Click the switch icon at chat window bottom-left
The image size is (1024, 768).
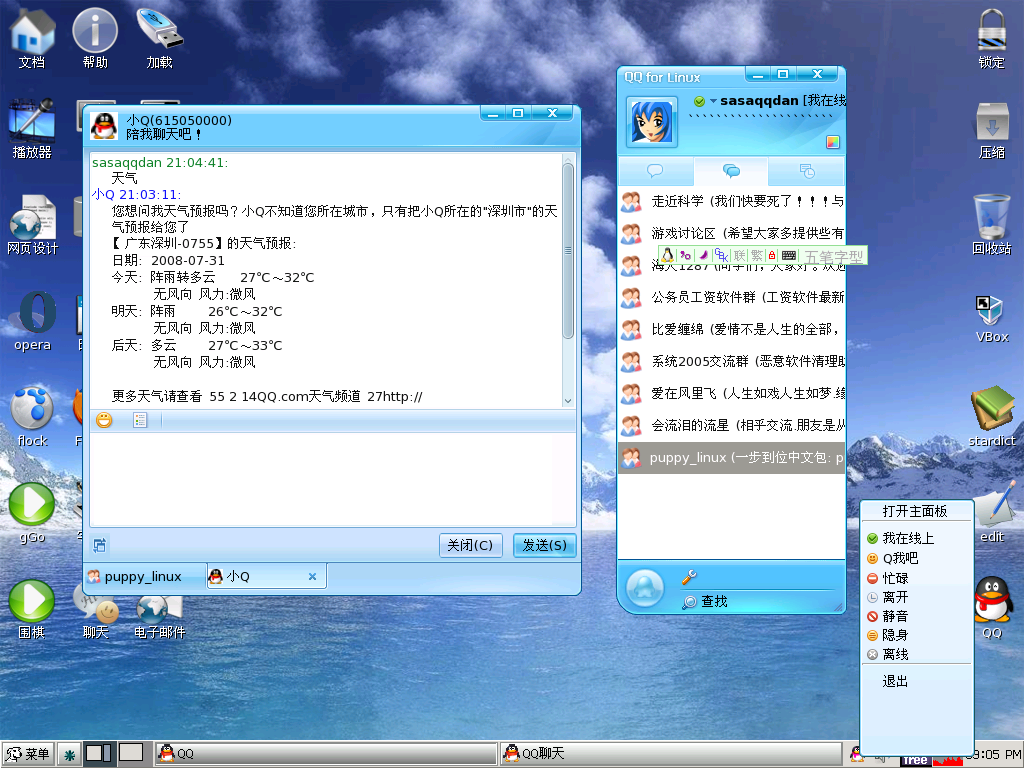(x=100, y=545)
